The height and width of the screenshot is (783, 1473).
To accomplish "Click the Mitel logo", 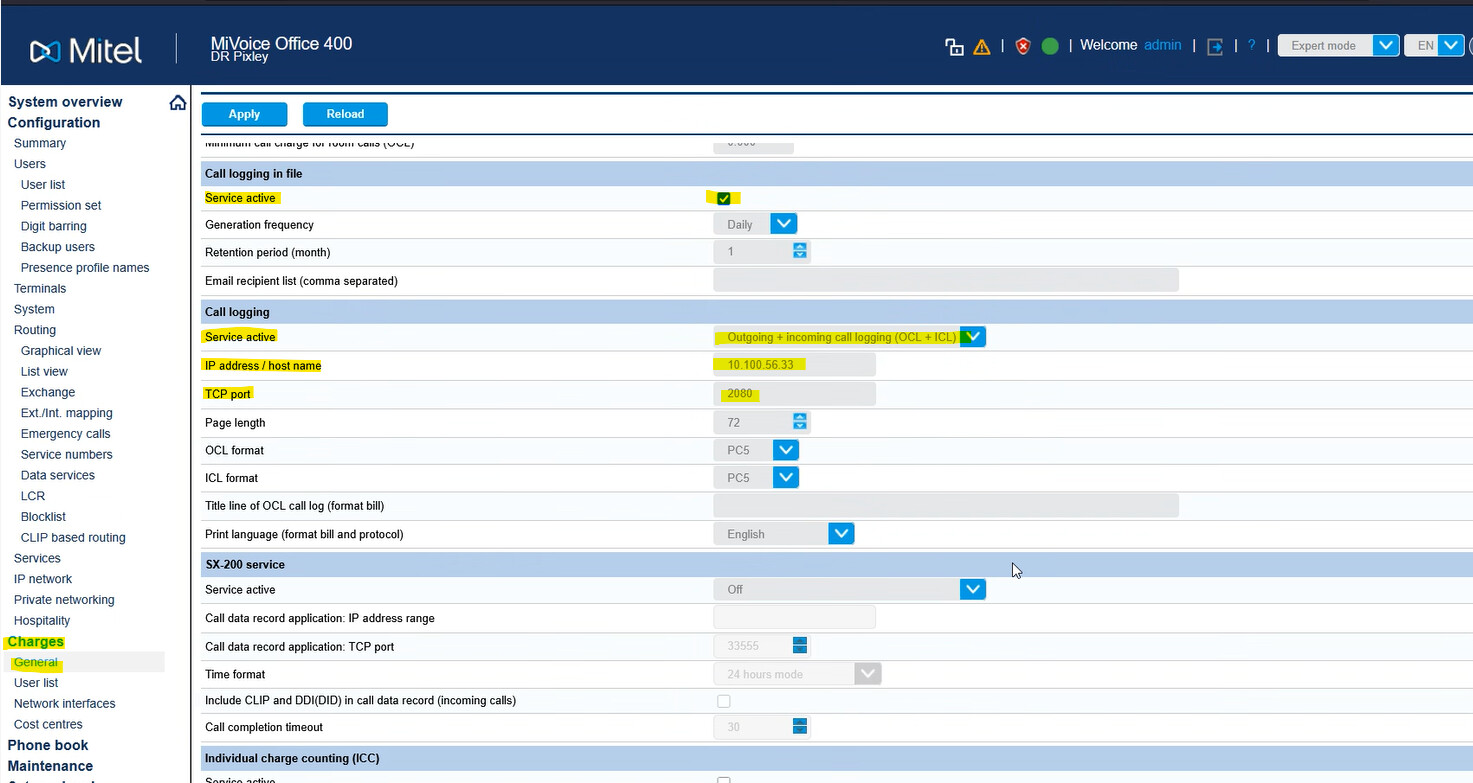I will click(86, 50).
